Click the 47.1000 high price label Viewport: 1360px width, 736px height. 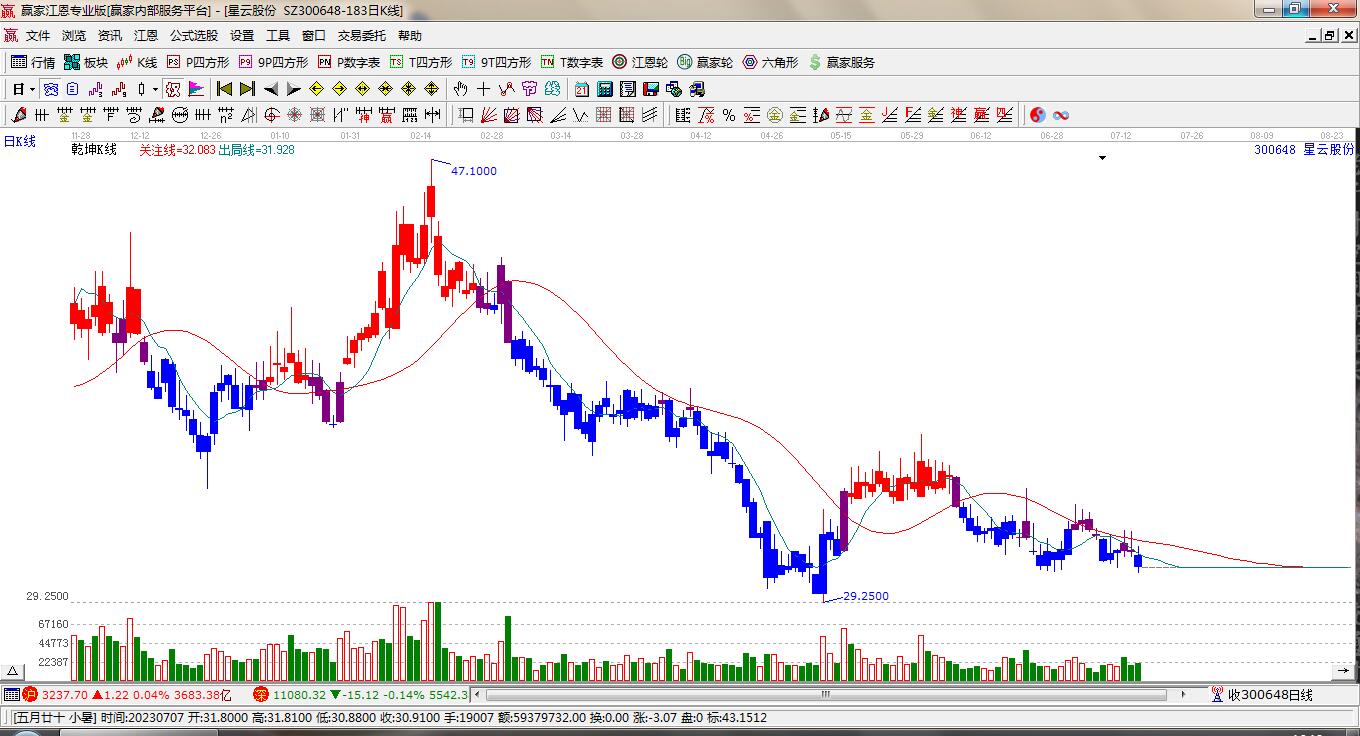tap(474, 171)
